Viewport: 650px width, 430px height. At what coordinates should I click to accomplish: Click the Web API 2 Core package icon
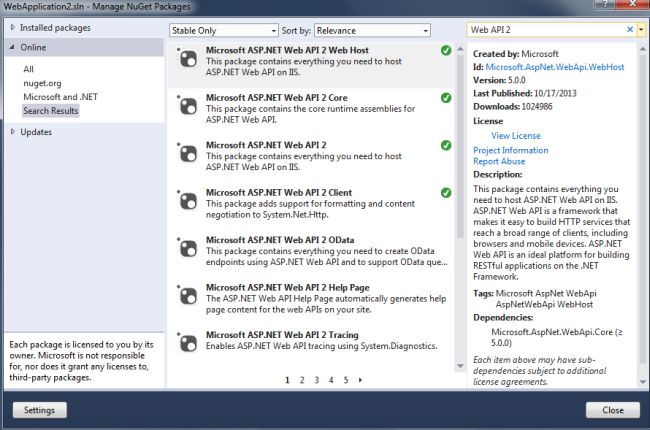tap(188, 107)
